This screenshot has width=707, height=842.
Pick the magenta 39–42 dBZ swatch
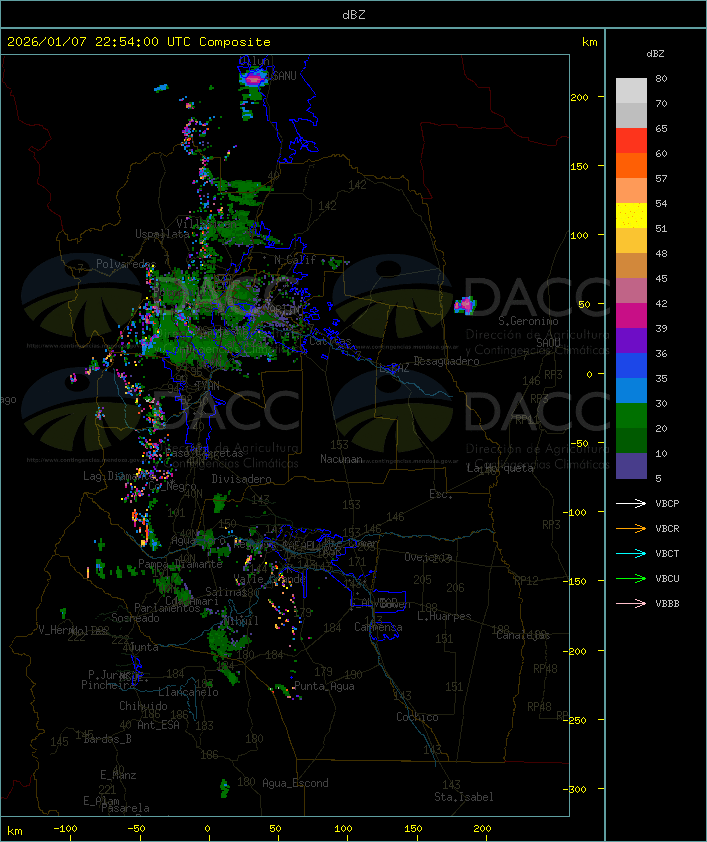click(631, 316)
